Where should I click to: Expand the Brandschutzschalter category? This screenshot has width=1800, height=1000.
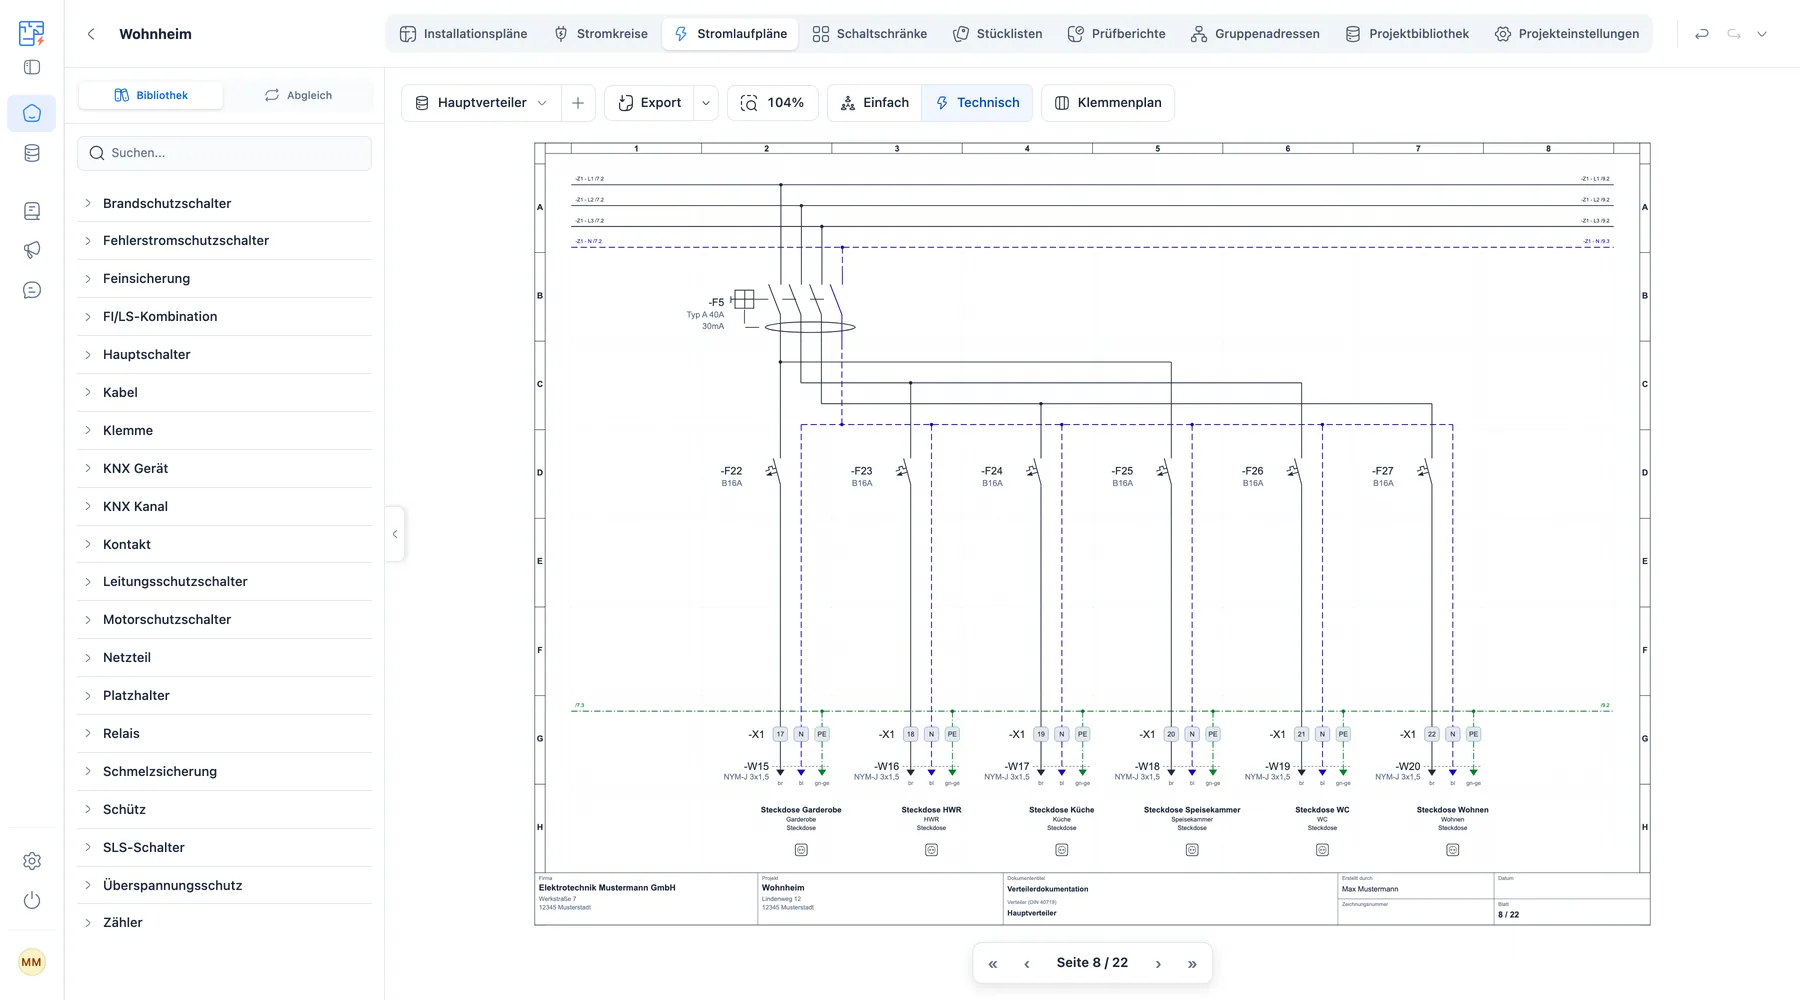[x=224, y=203]
